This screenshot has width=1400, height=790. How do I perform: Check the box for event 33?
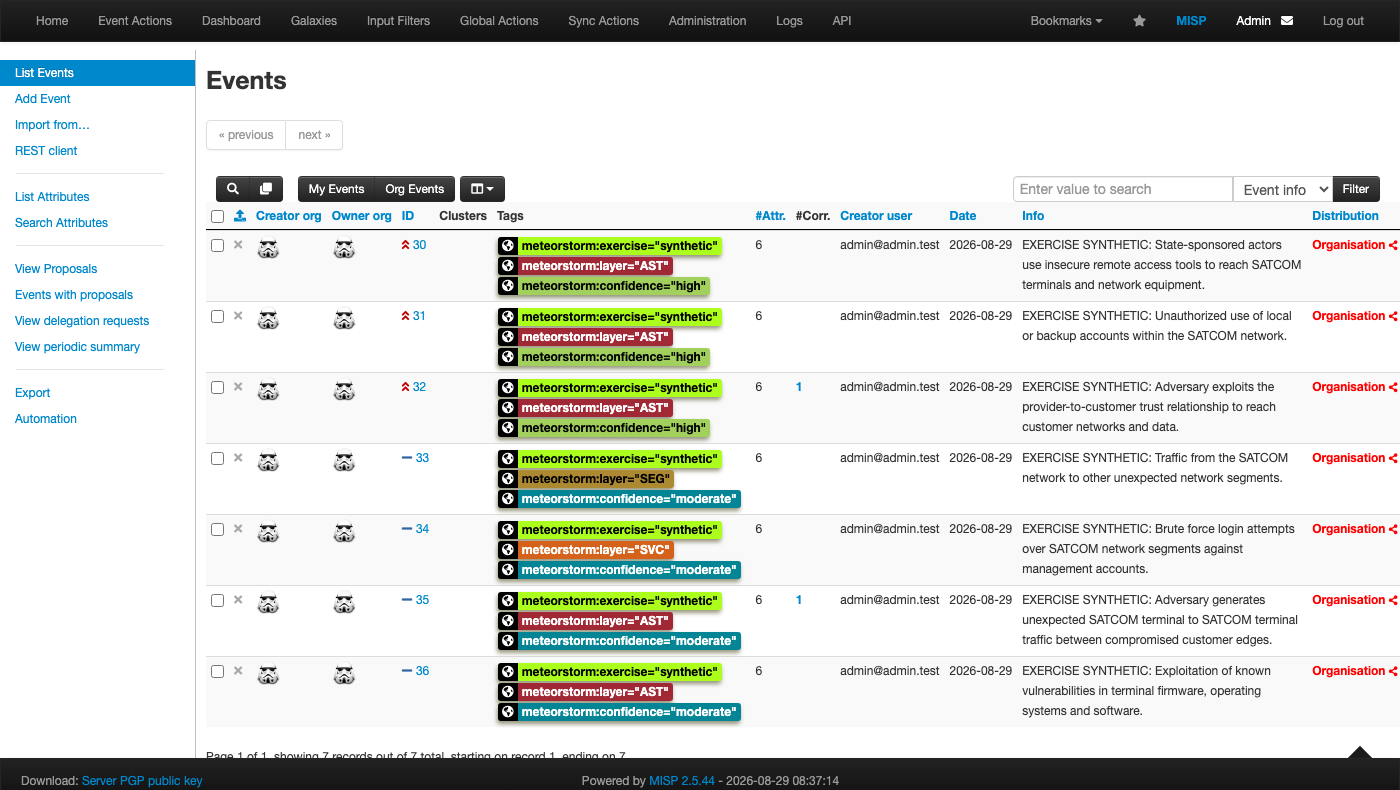pos(217,459)
